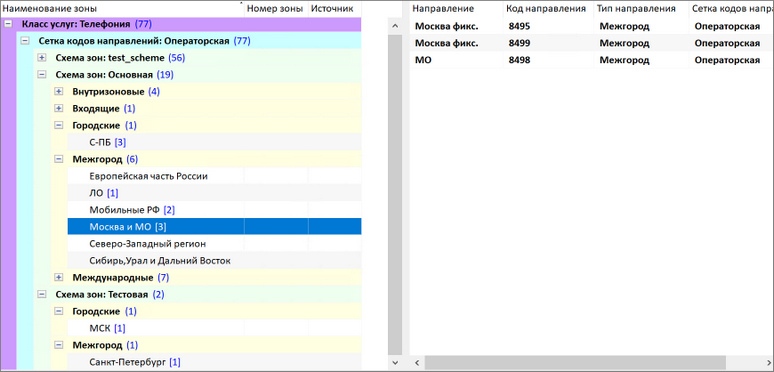The height and width of the screenshot is (372, 774).
Task: Sort by Номер зоны column header
Action: coord(276,8)
